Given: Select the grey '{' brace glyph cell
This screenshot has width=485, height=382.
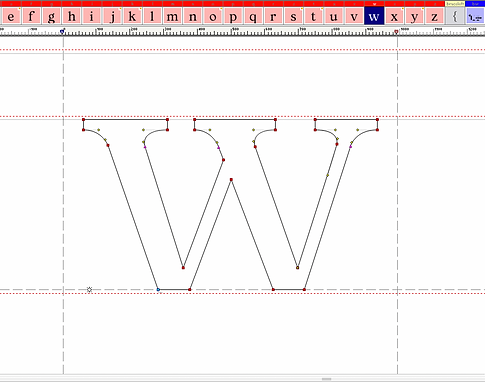Looking at the screenshot, I should click(x=455, y=16).
